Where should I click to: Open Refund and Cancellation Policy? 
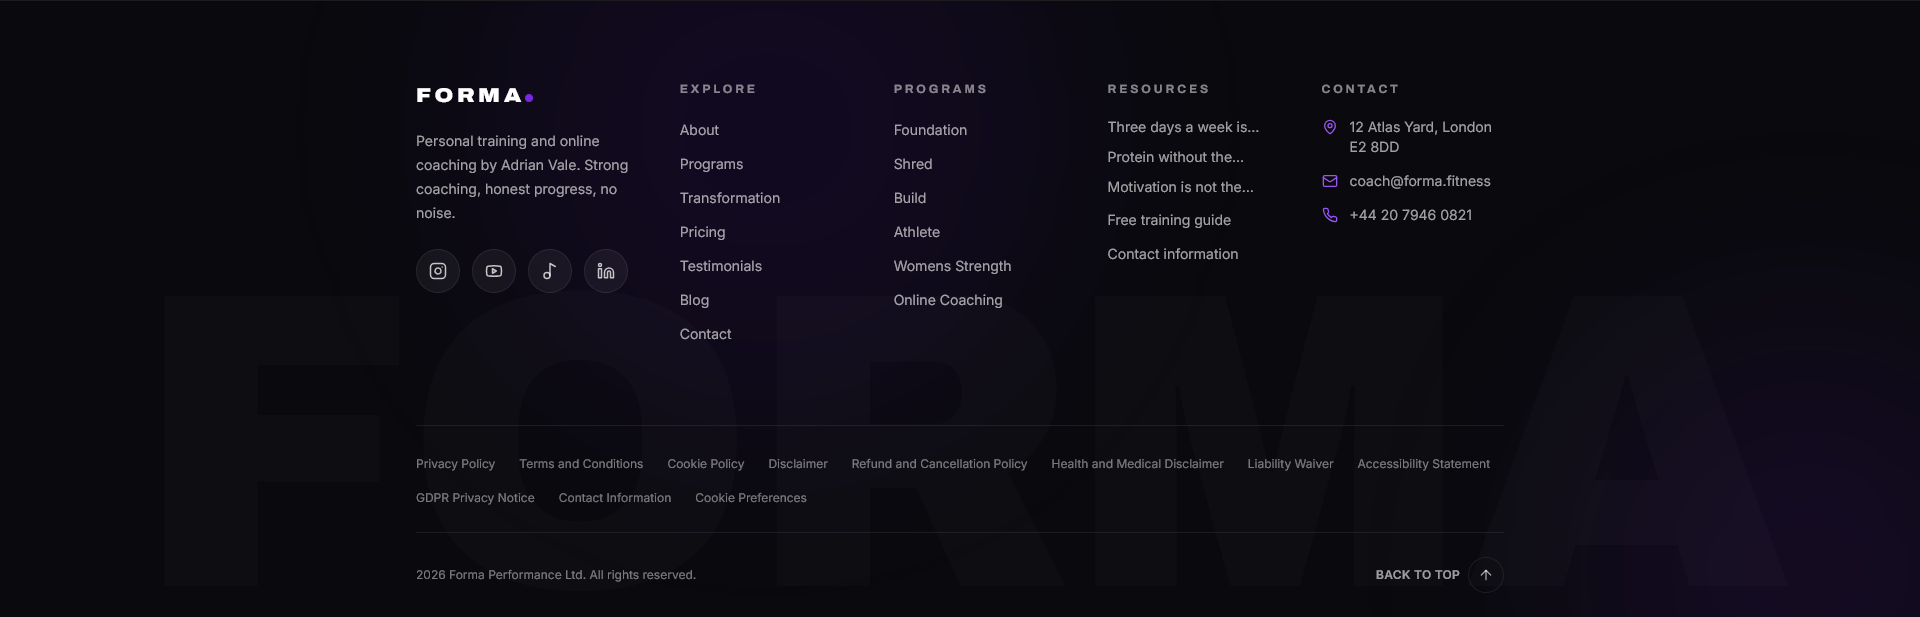[939, 464]
